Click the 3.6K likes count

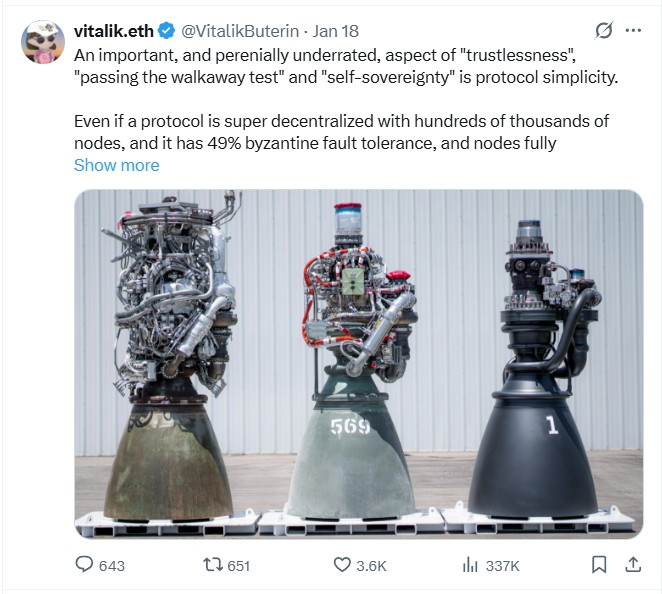[x=371, y=566]
